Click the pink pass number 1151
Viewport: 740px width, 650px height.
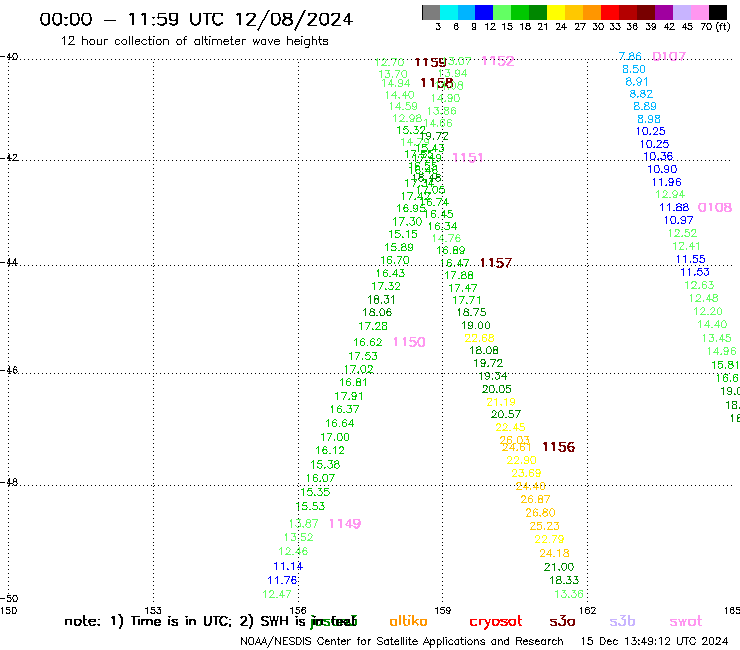(x=468, y=158)
